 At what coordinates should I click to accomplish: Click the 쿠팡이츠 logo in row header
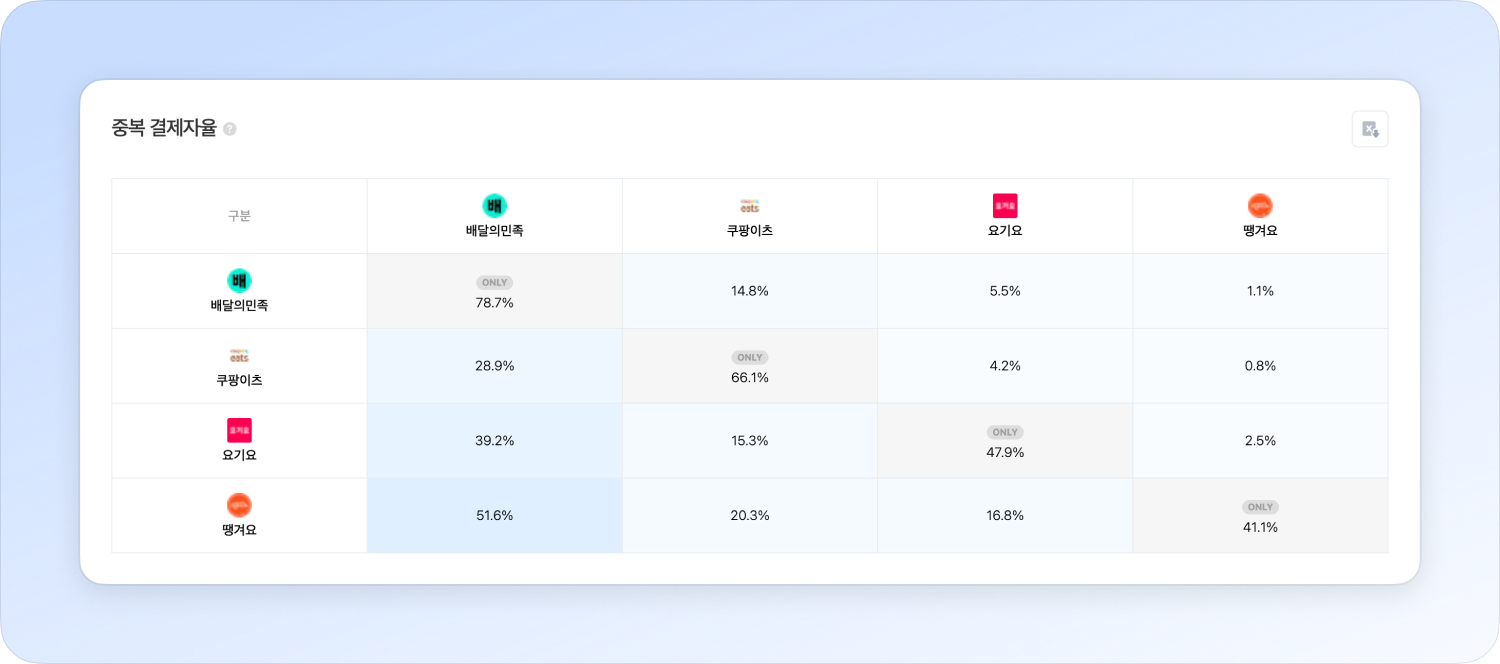(x=239, y=356)
